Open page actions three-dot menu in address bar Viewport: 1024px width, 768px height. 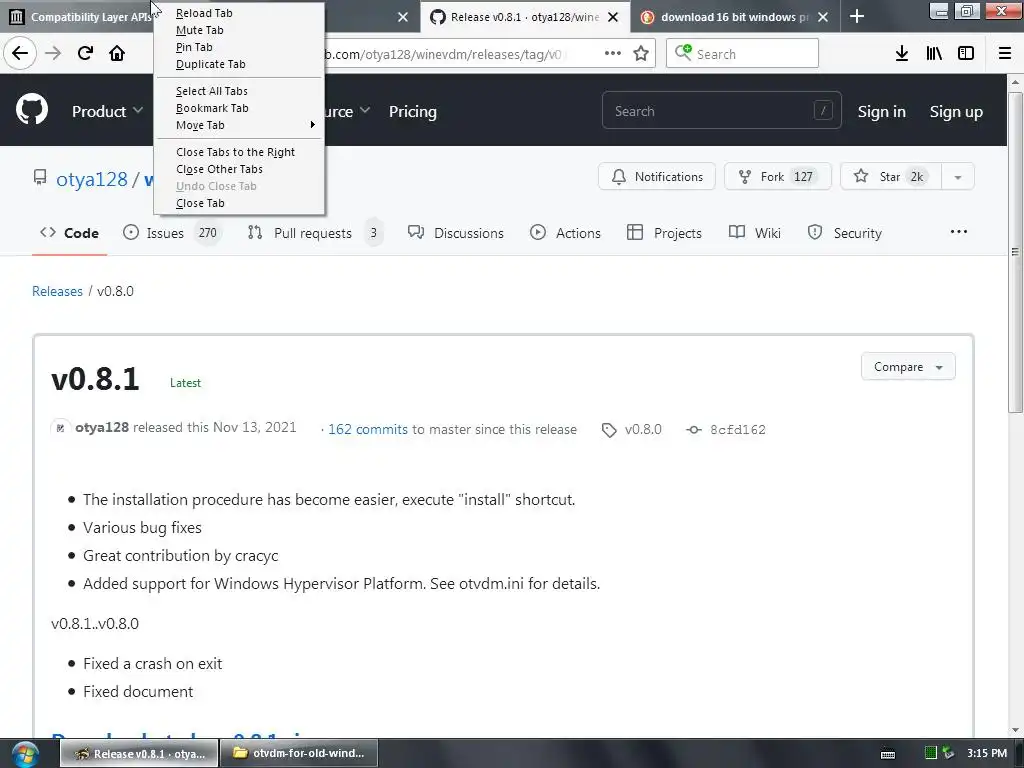tap(613, 53)
